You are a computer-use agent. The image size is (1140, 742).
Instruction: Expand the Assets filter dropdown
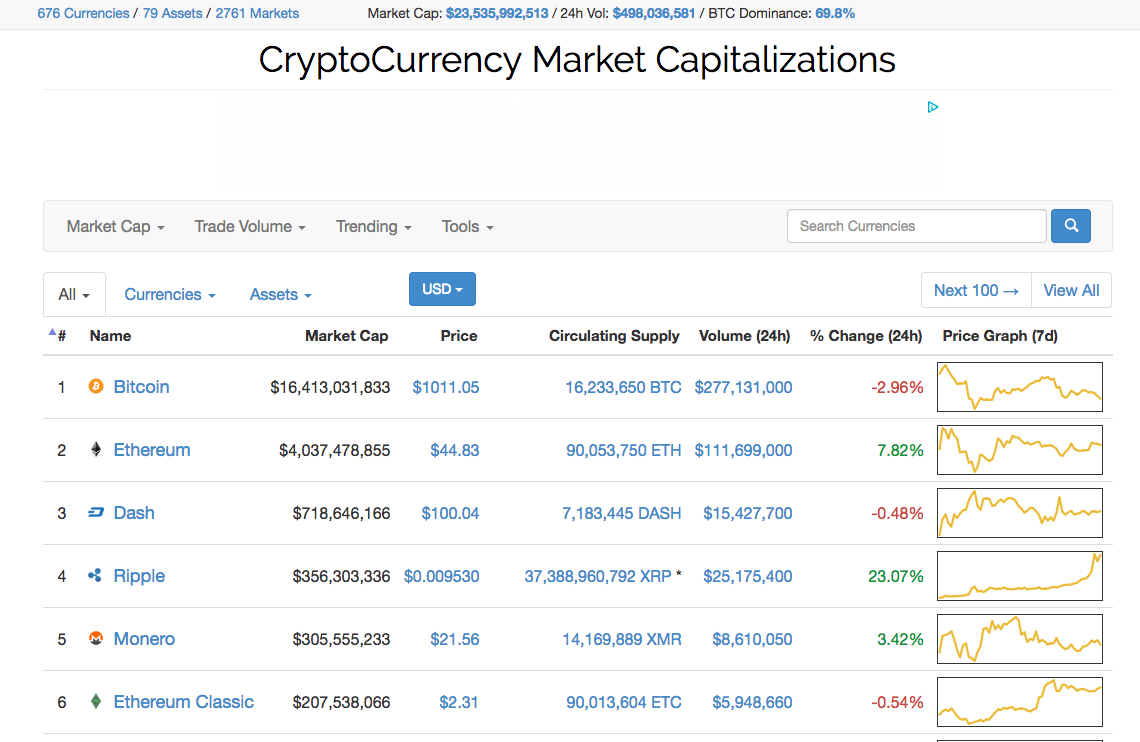click(x=281, y=294)
